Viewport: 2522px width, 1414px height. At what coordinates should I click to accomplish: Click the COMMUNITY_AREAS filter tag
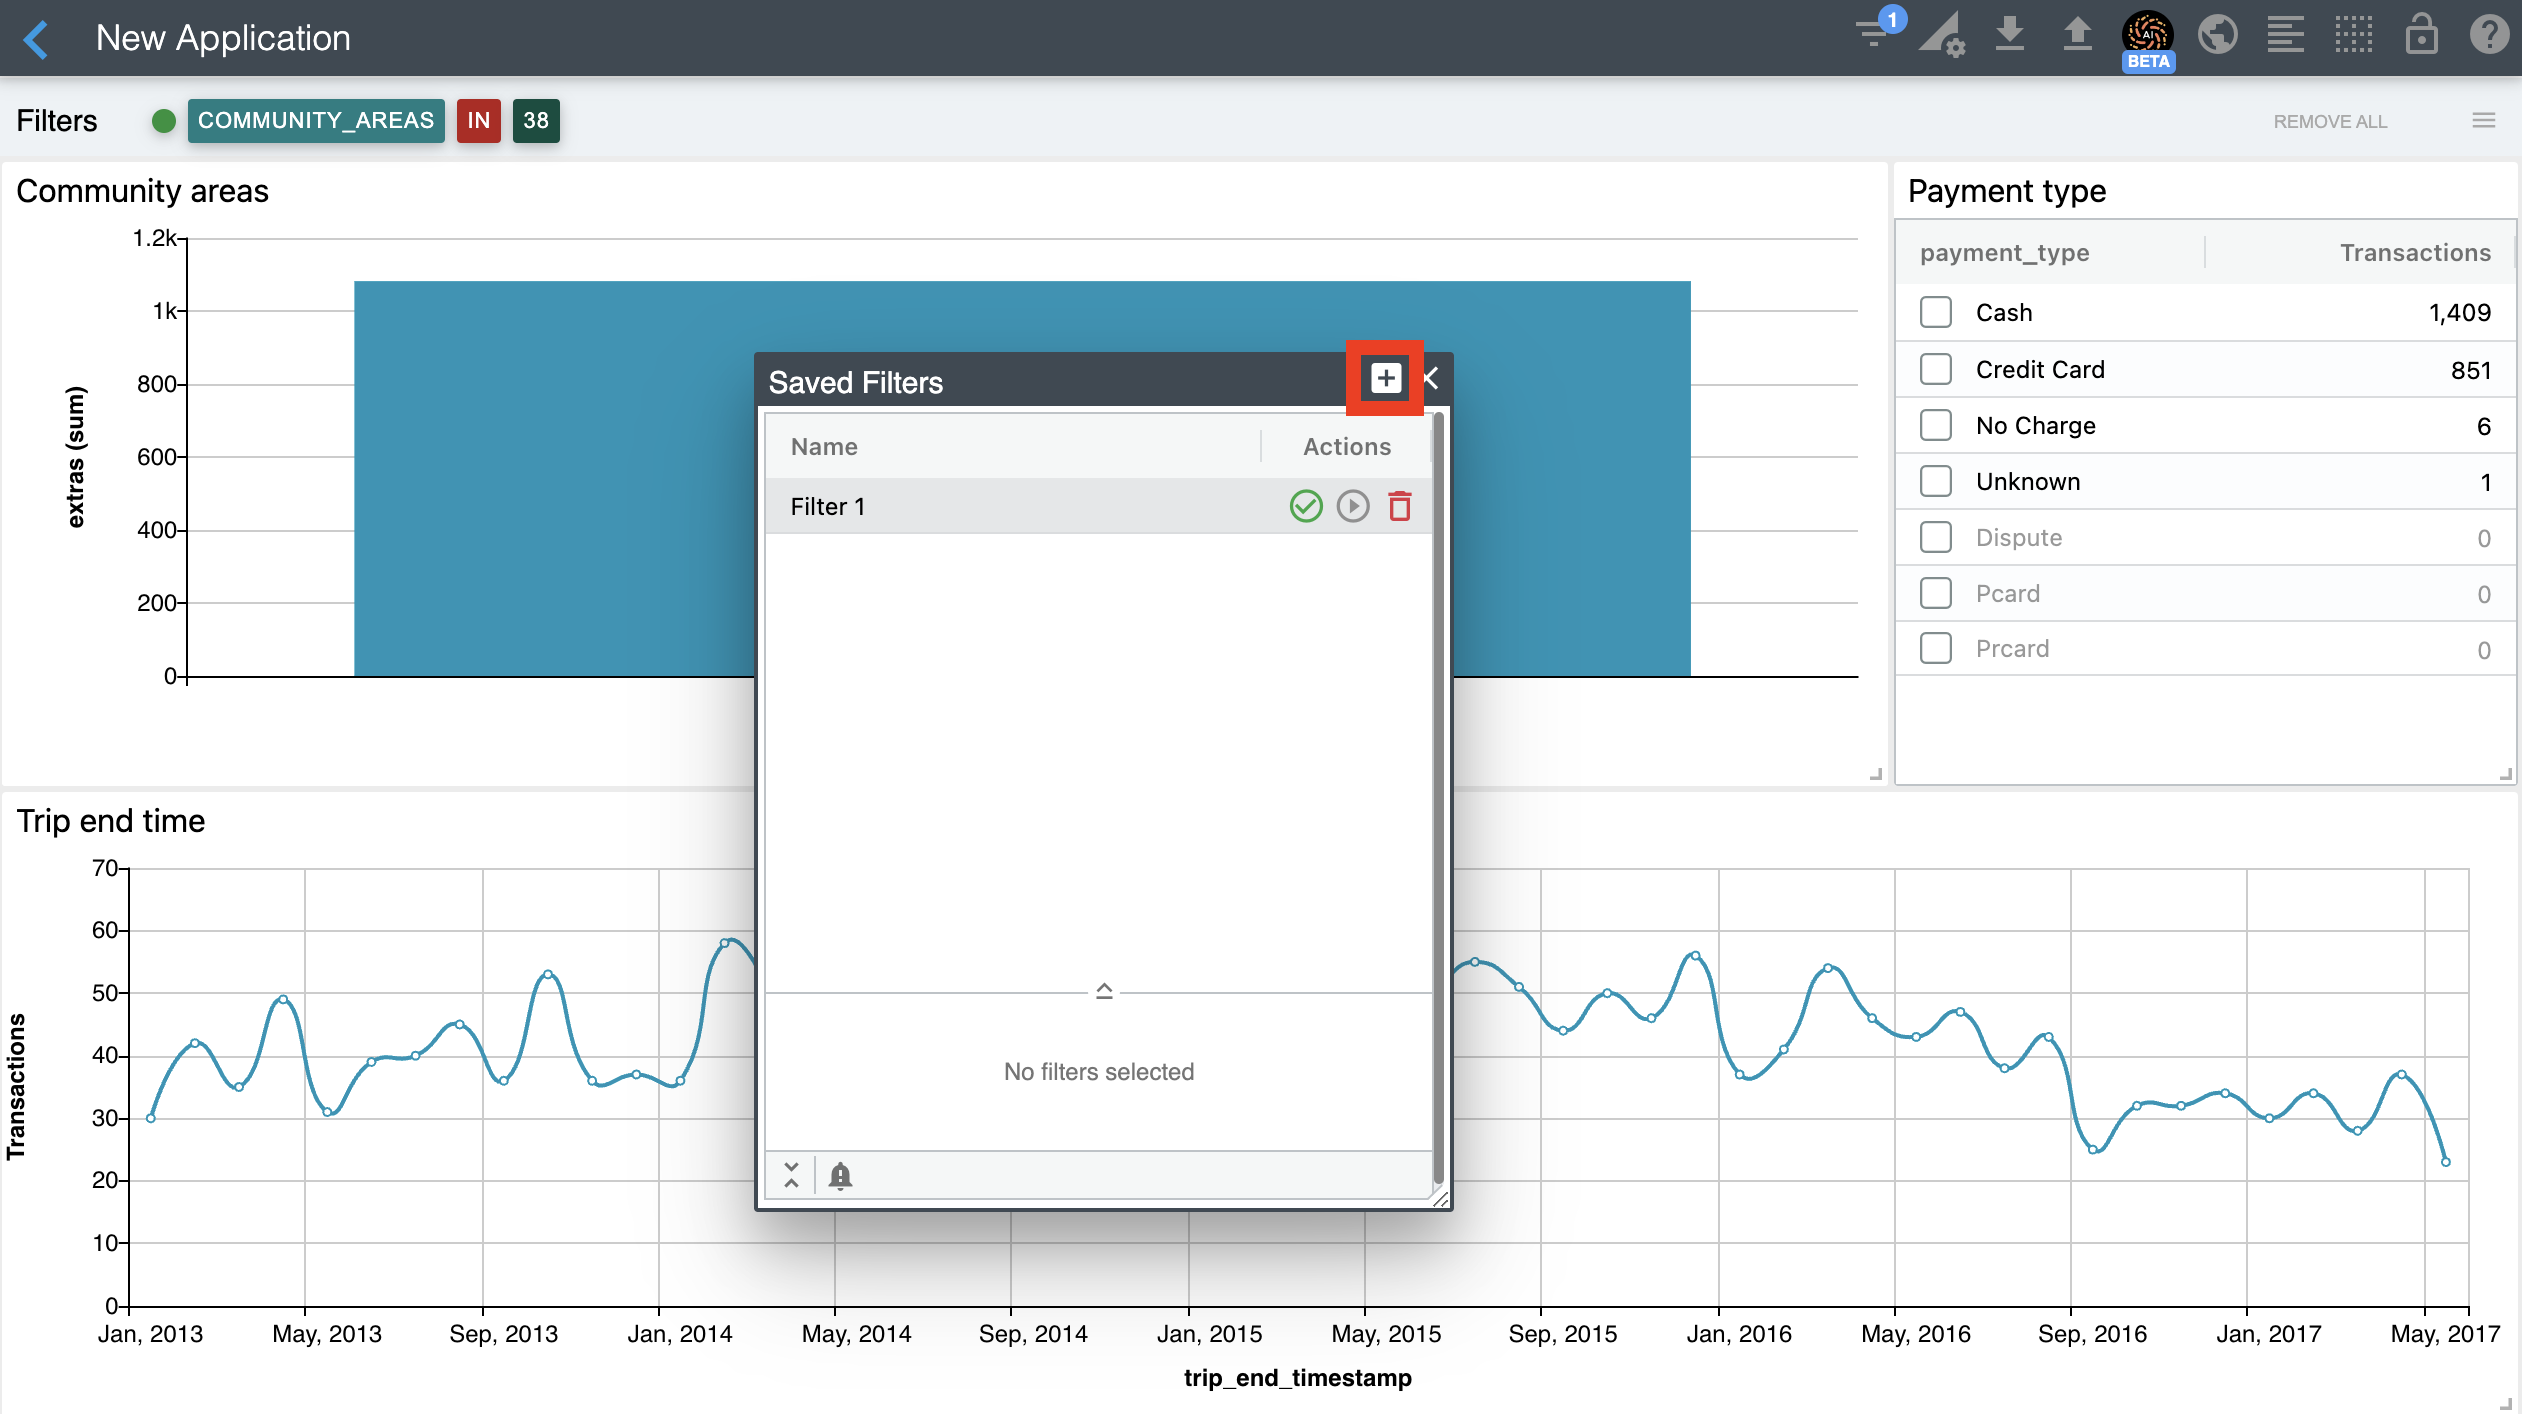315,121
